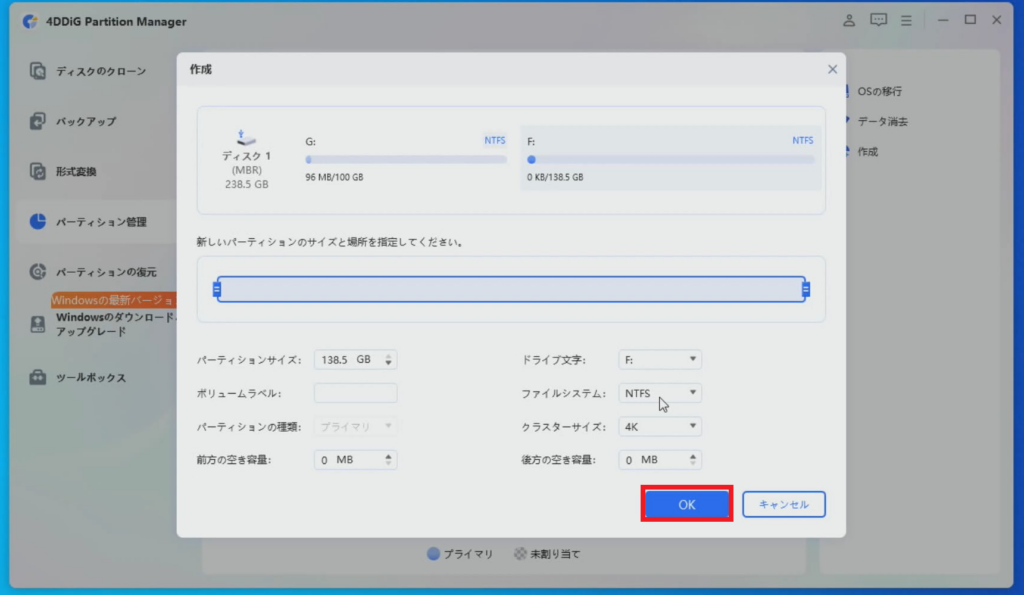Open the Partition Recovery sidebar icon
The width and height of the screenshot is (1024, 595).
[x=38, y=271]
